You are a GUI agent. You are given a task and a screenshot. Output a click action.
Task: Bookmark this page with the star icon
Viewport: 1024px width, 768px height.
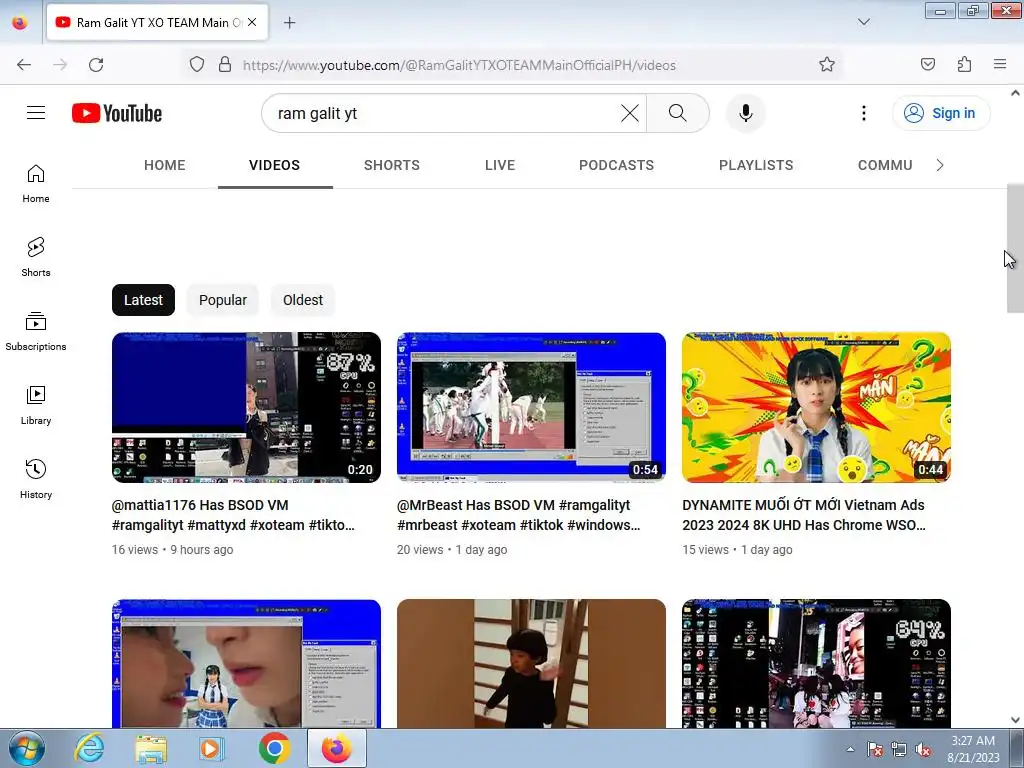pos(827,65)
